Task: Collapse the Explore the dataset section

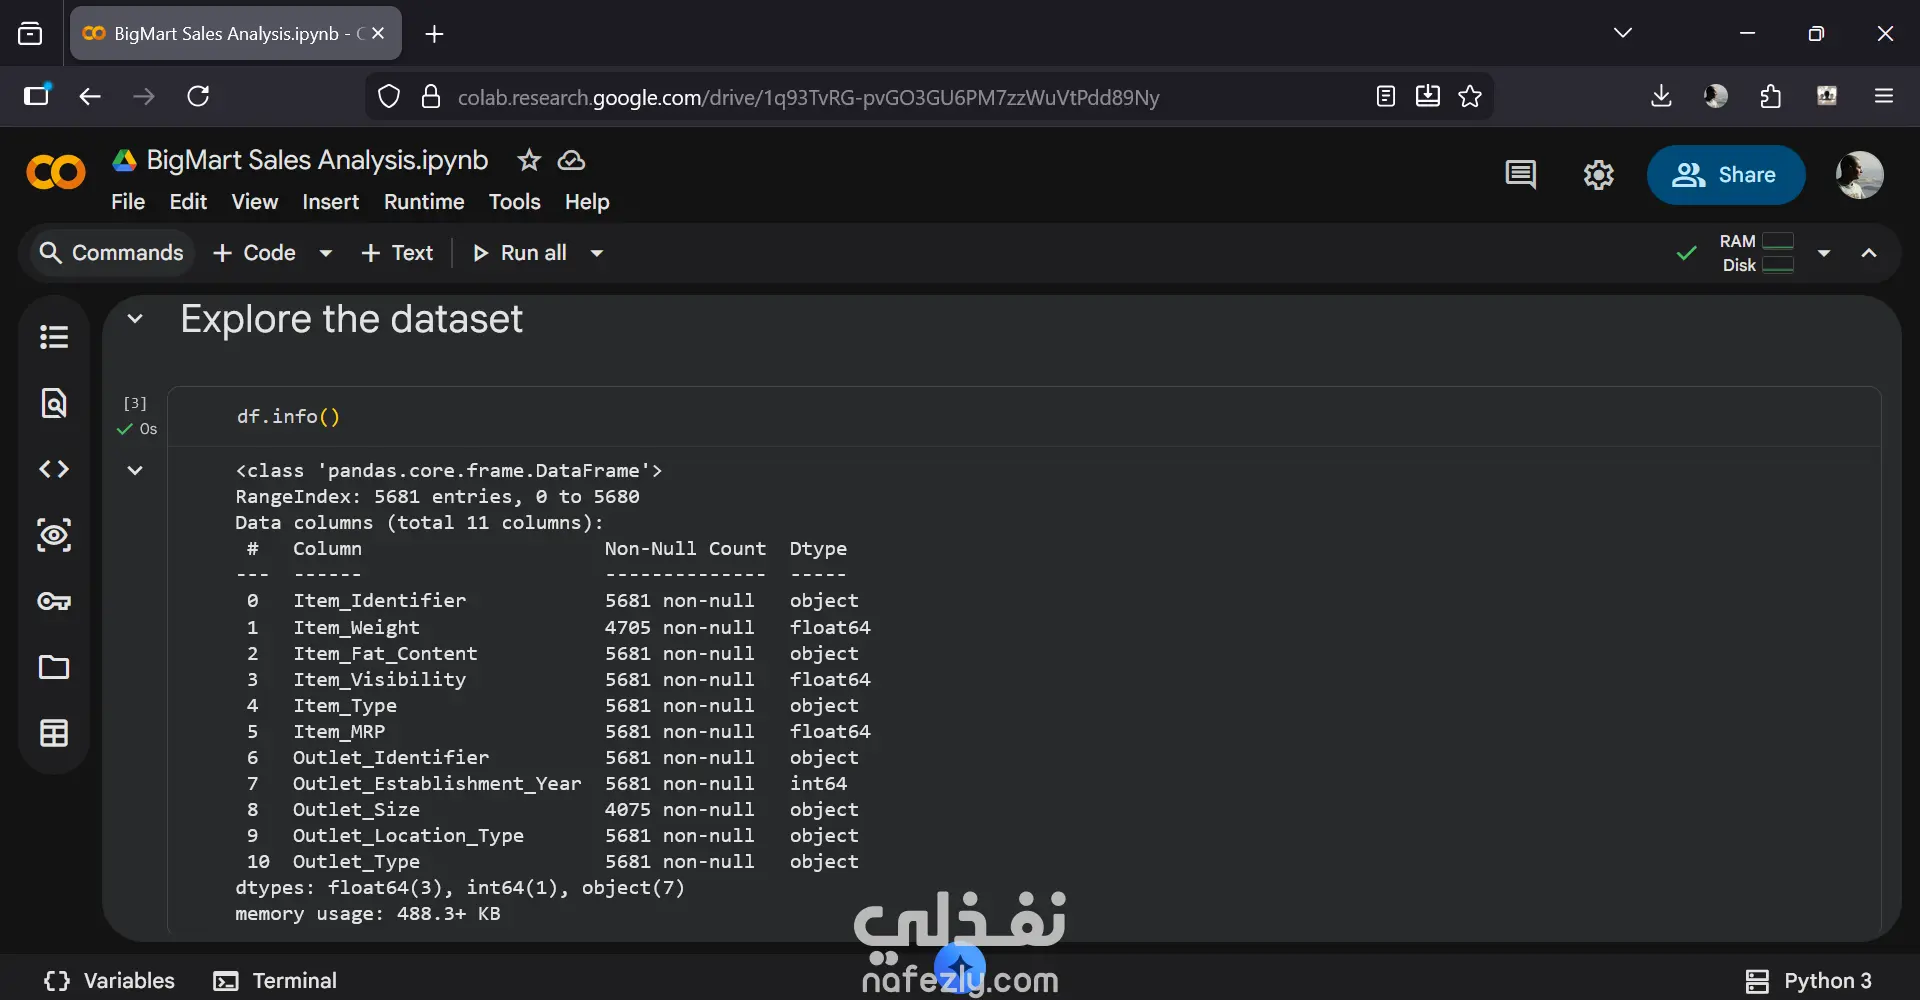Action: tap(135, 319)
